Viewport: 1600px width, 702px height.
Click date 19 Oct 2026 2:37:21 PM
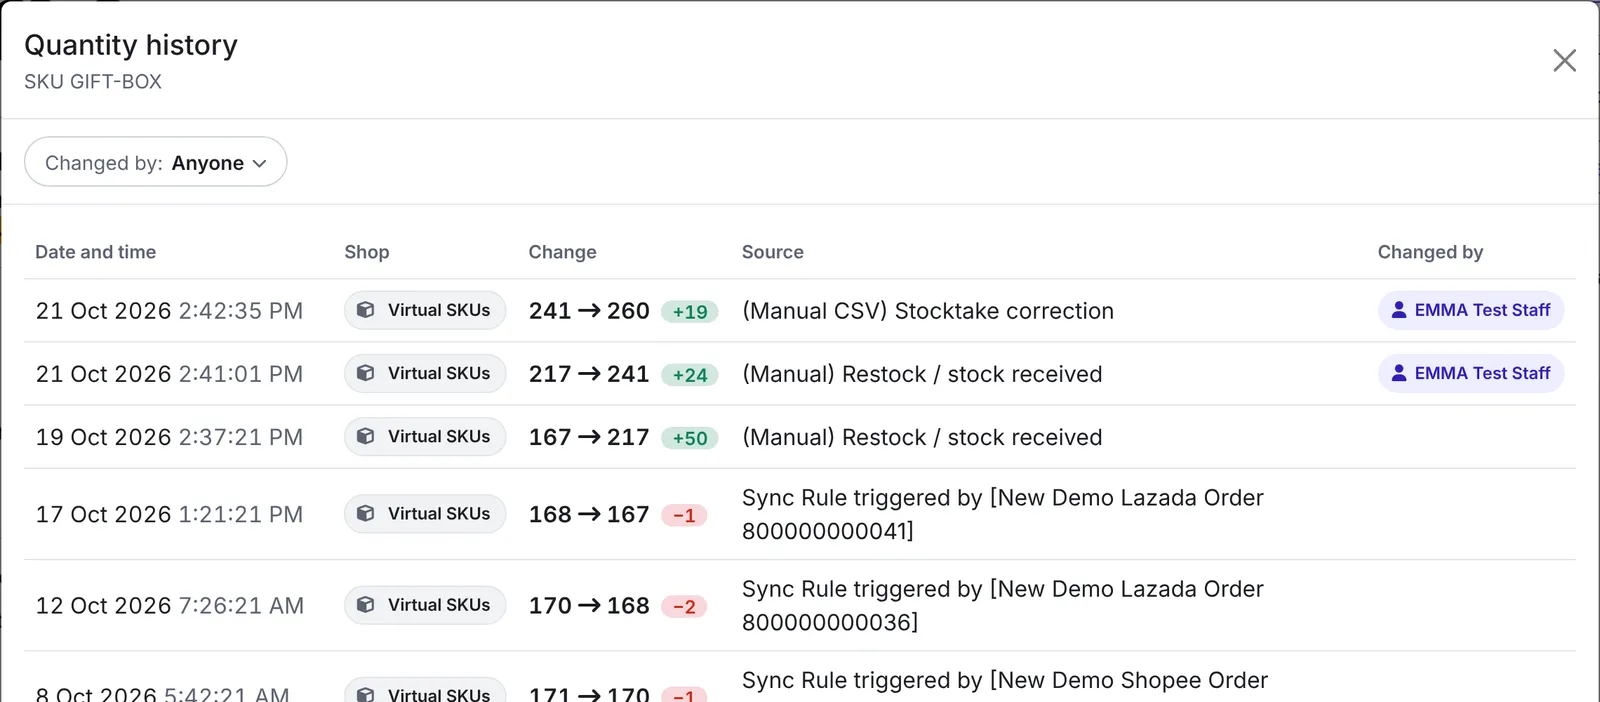click(169, 437)
